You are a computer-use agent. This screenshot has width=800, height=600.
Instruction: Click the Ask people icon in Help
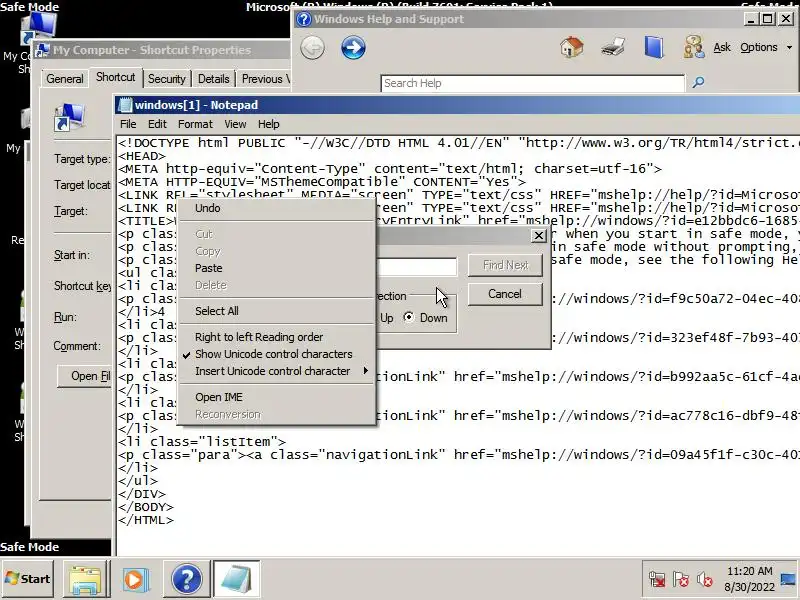click(x=694, y=47)
